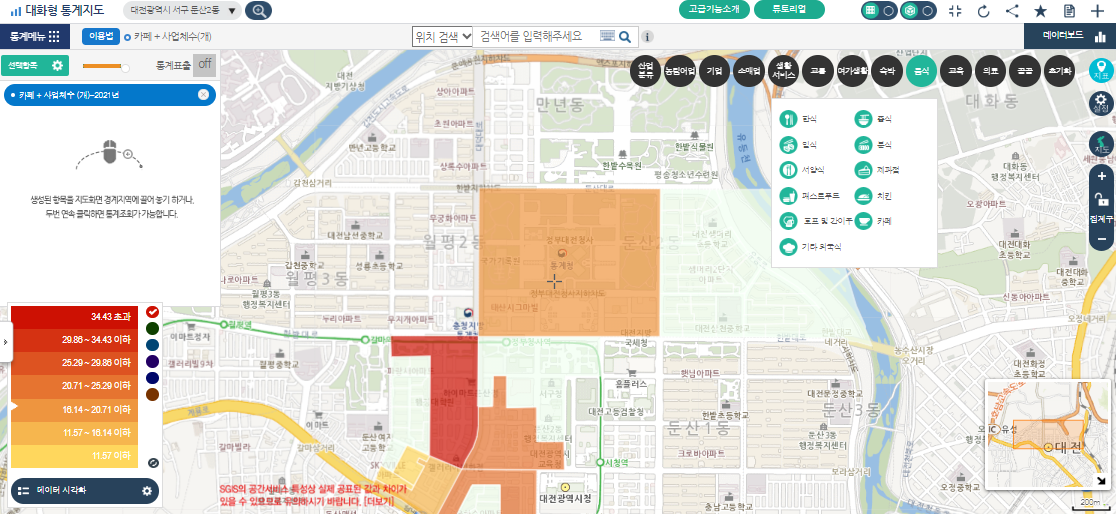This screenshot has height=514, width=1116.
Task: Toggle 통계표출 off switch
Action: point(205,65)
